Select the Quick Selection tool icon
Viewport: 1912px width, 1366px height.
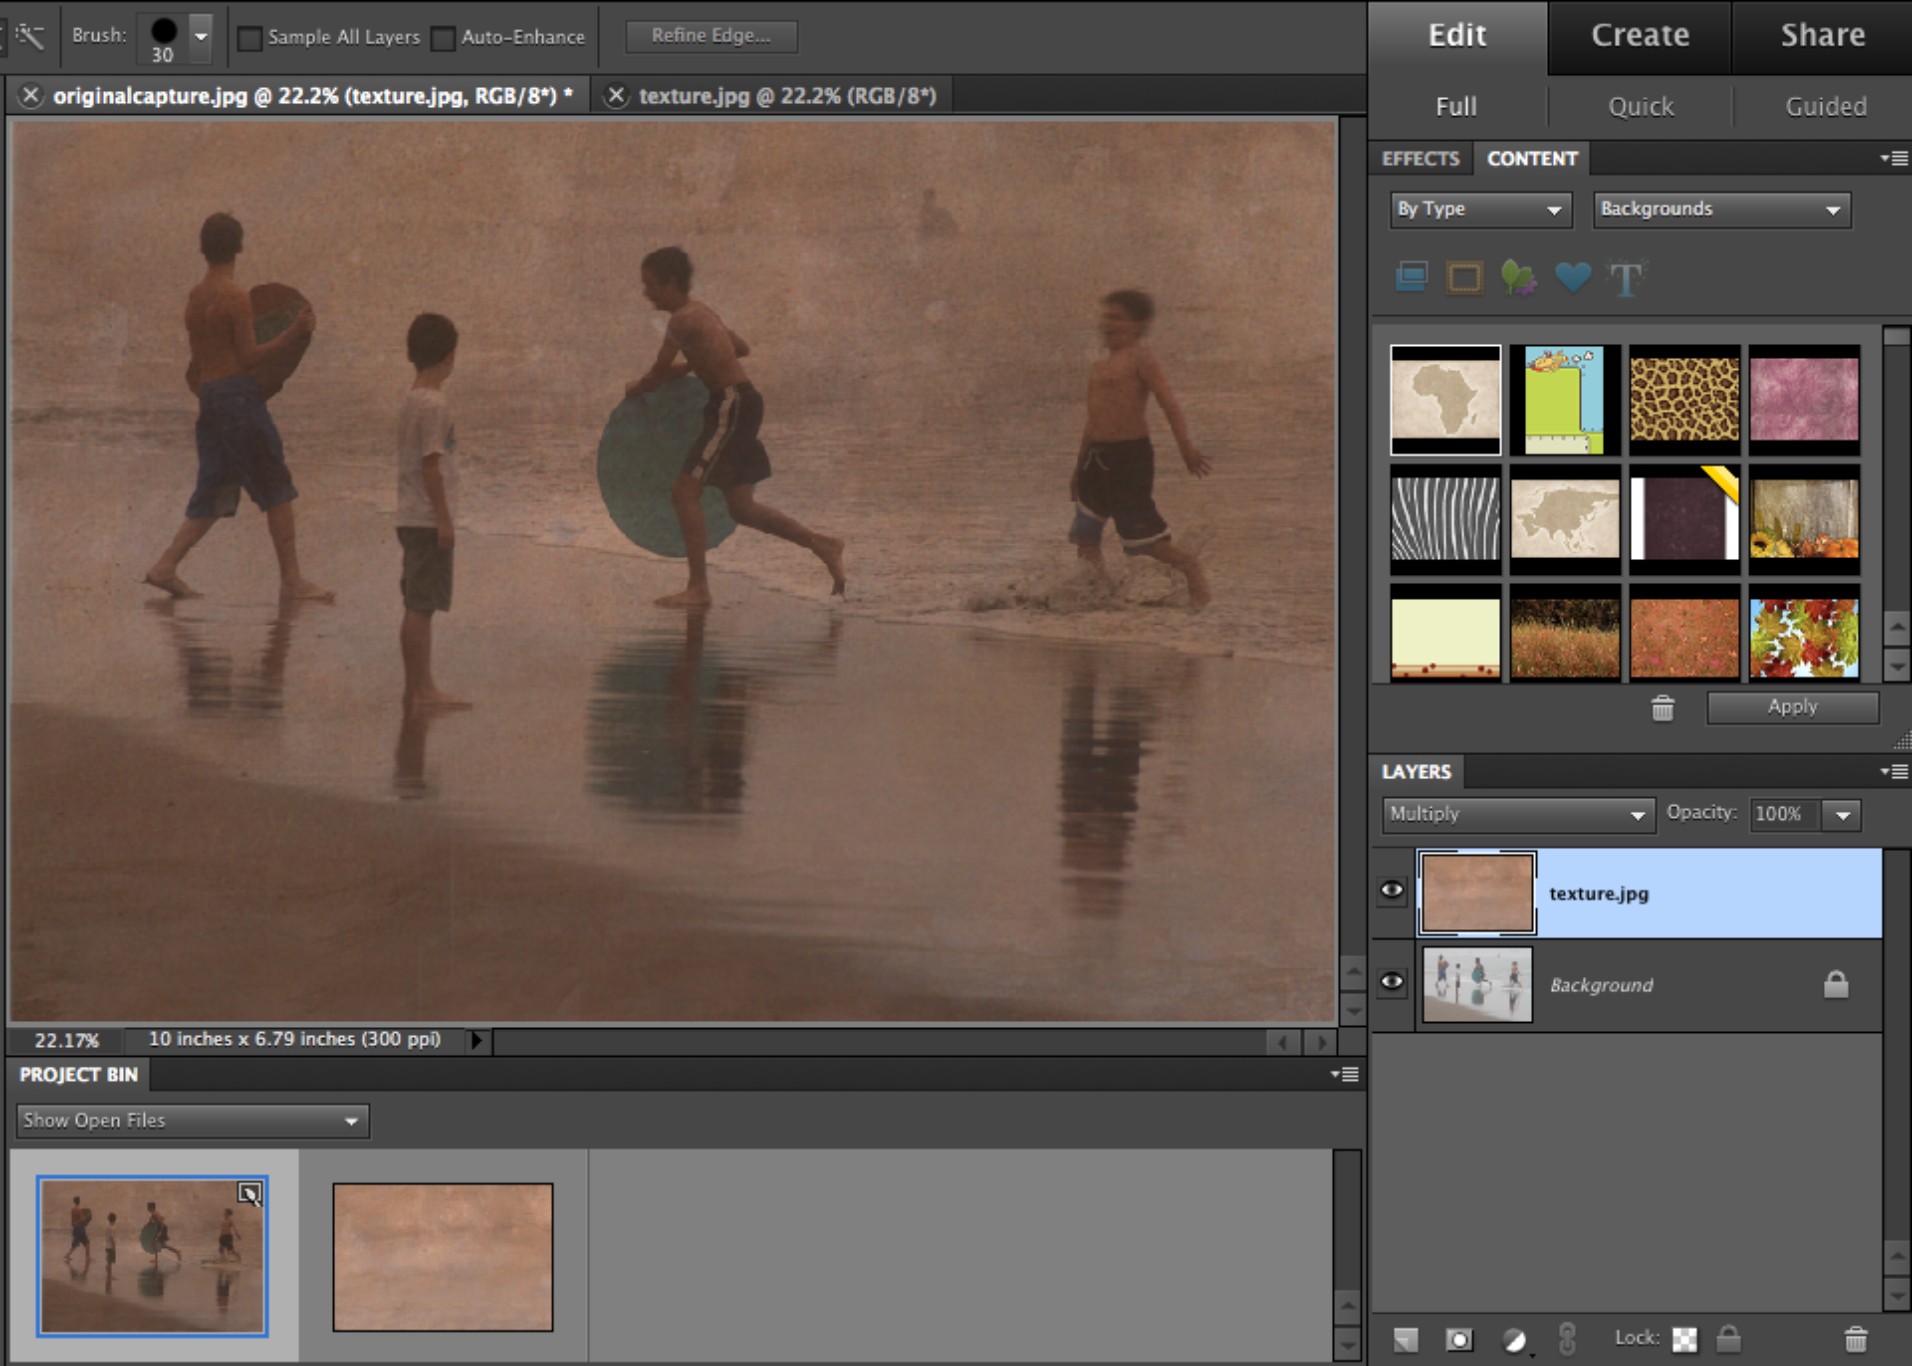(x=29, y=37)
